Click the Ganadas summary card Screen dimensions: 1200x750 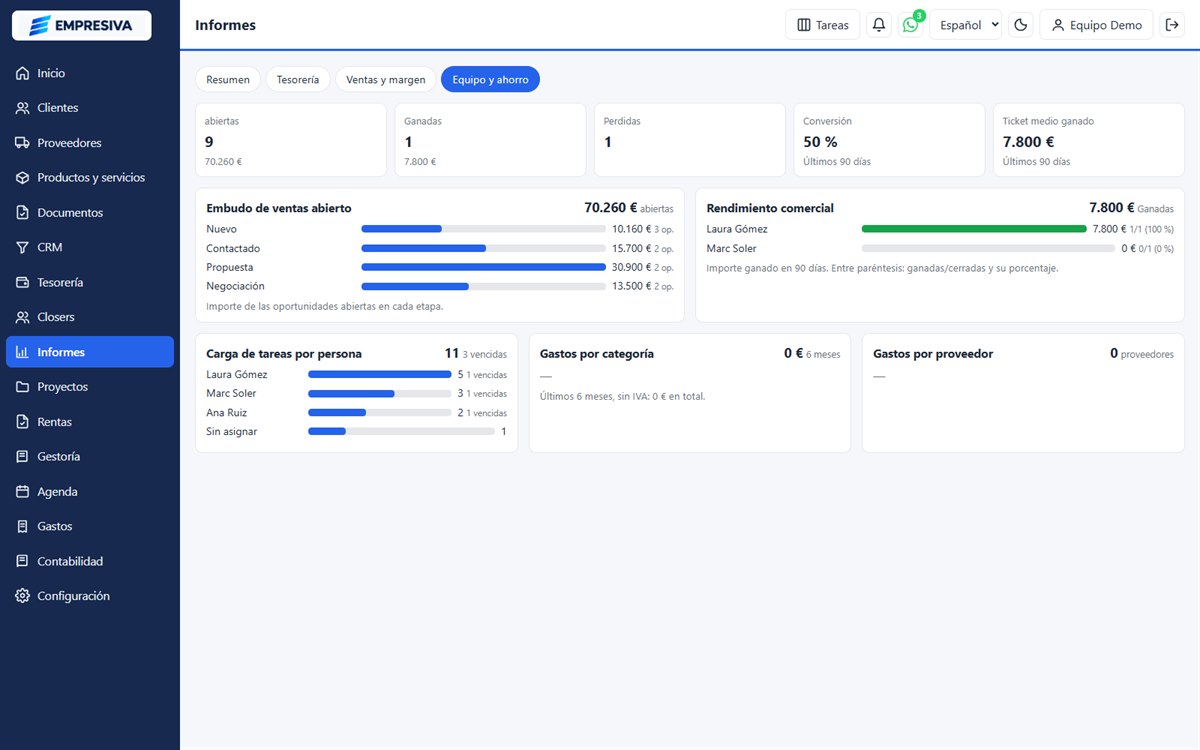pos(490,140)
